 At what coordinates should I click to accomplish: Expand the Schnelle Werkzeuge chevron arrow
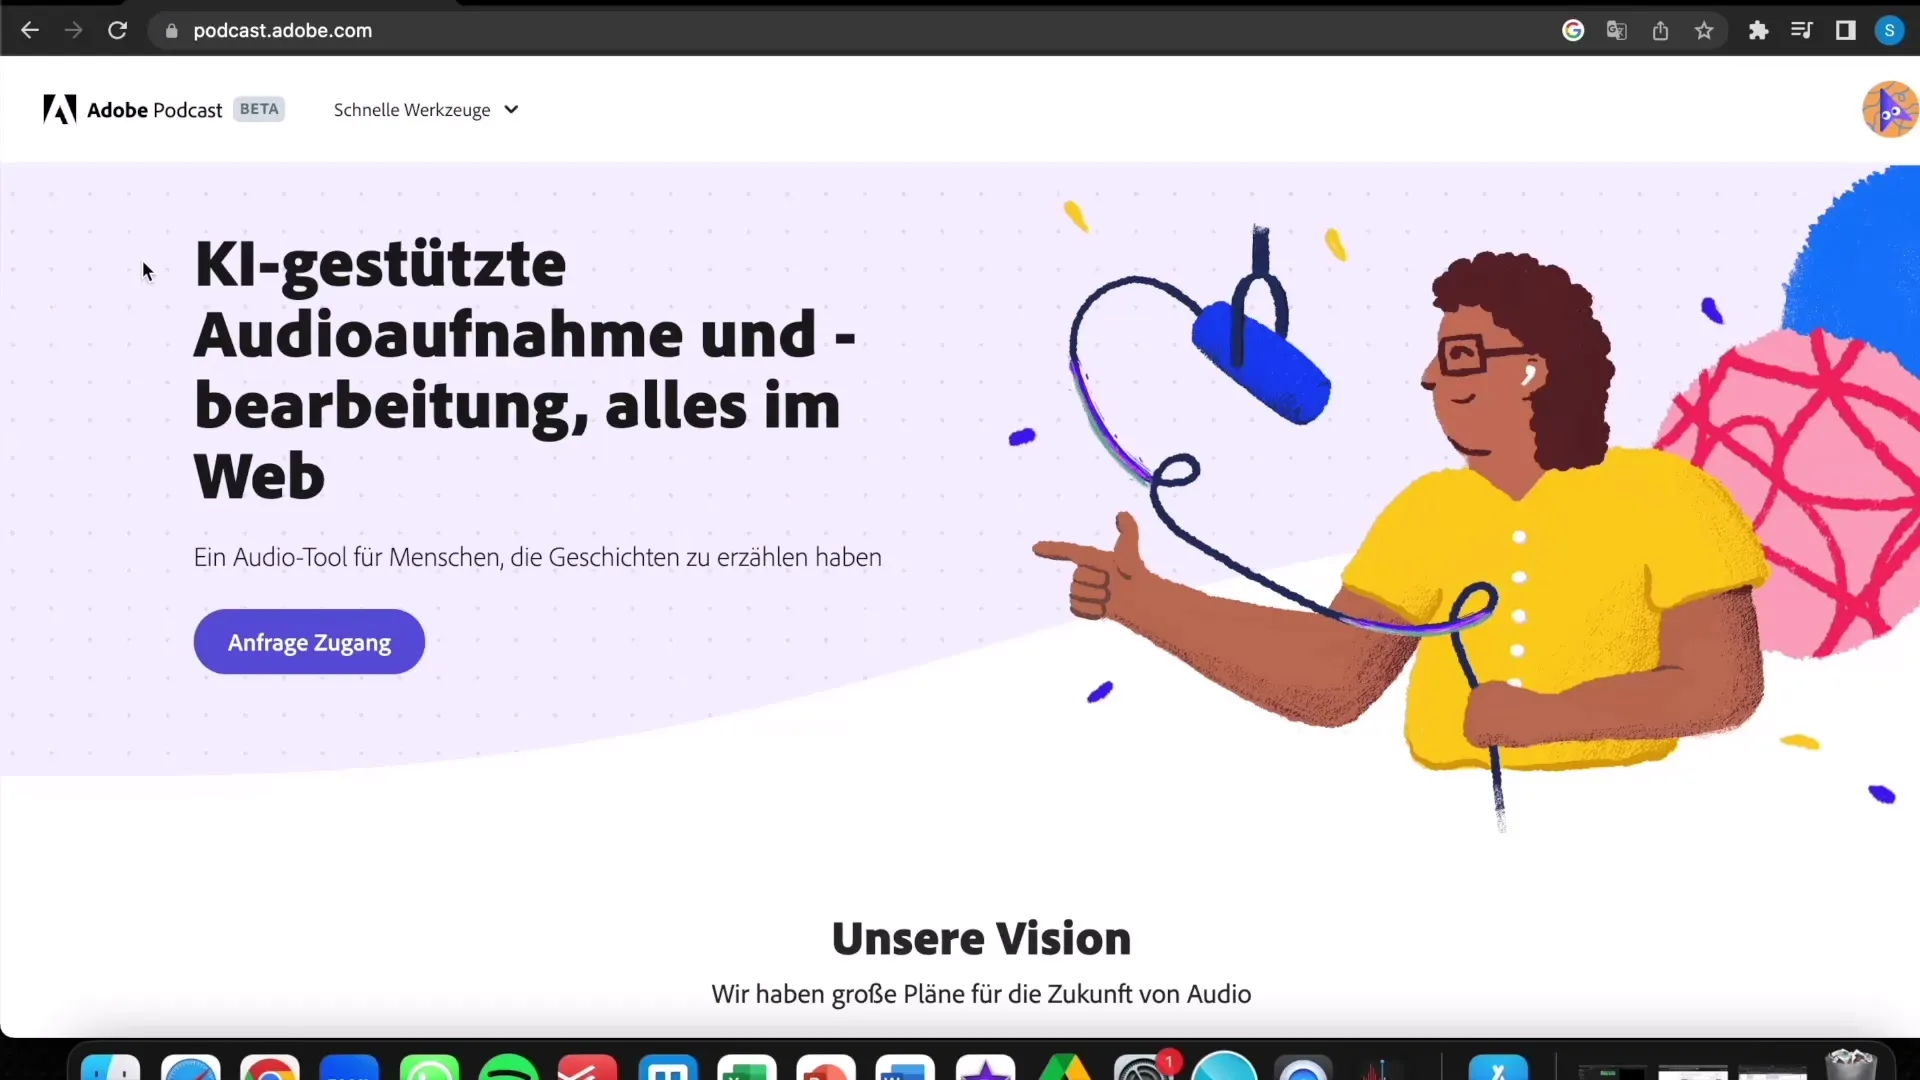click(x=512, y=109)
